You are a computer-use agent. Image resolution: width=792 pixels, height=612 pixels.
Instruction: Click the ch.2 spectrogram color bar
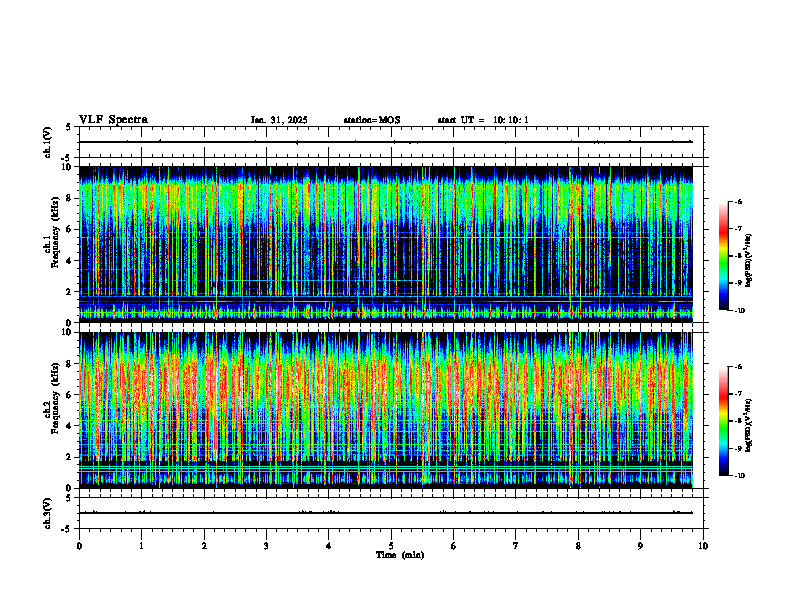724,421
